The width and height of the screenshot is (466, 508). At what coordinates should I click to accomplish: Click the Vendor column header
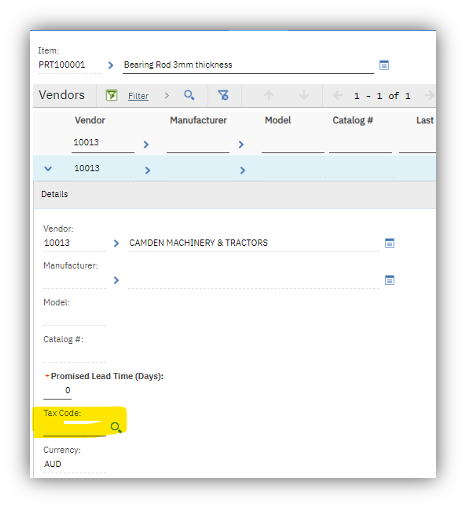tap(90, 120)
